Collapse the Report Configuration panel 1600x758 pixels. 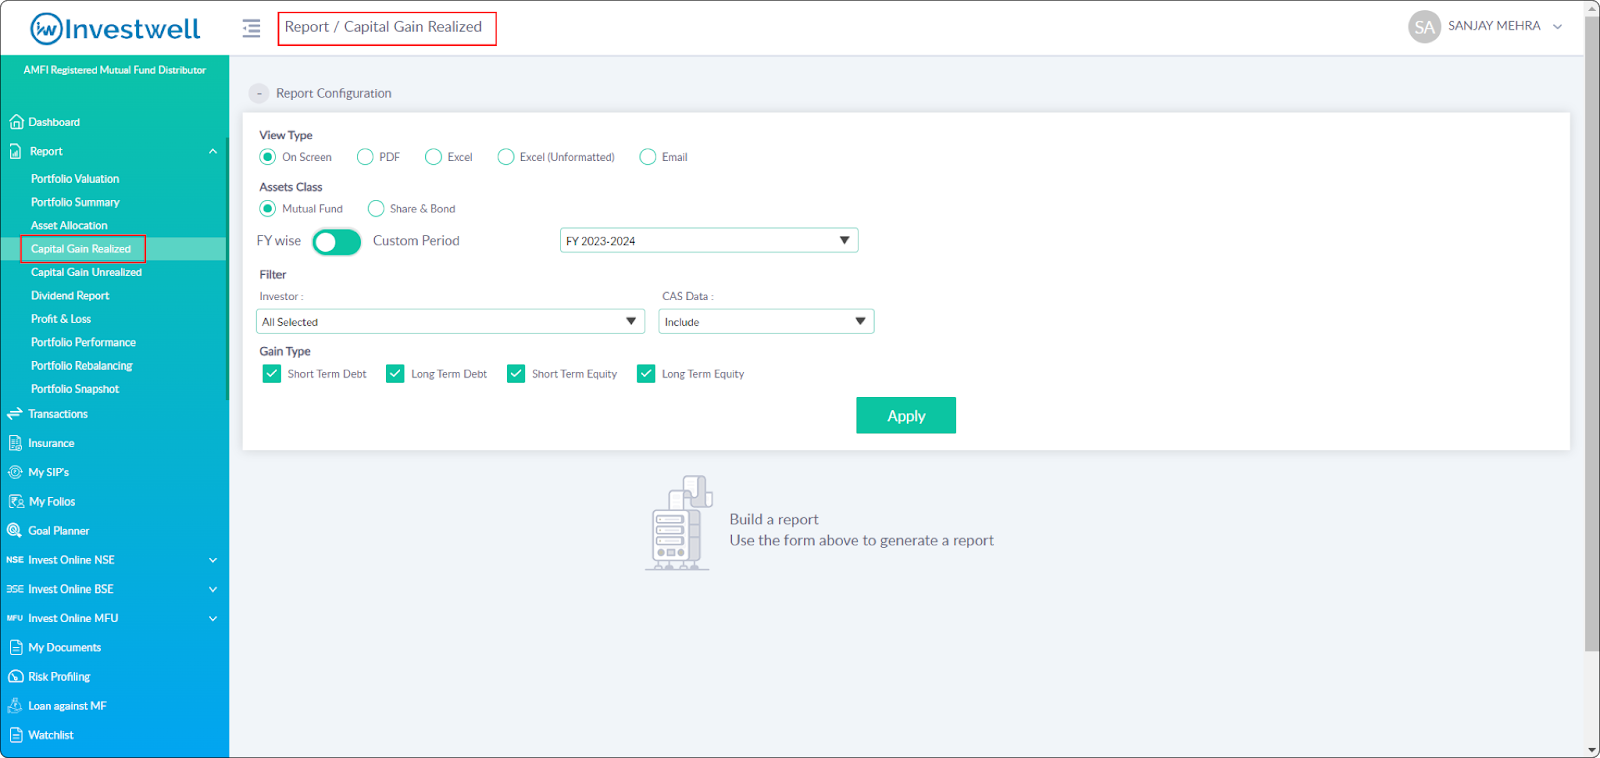(258, 93)
